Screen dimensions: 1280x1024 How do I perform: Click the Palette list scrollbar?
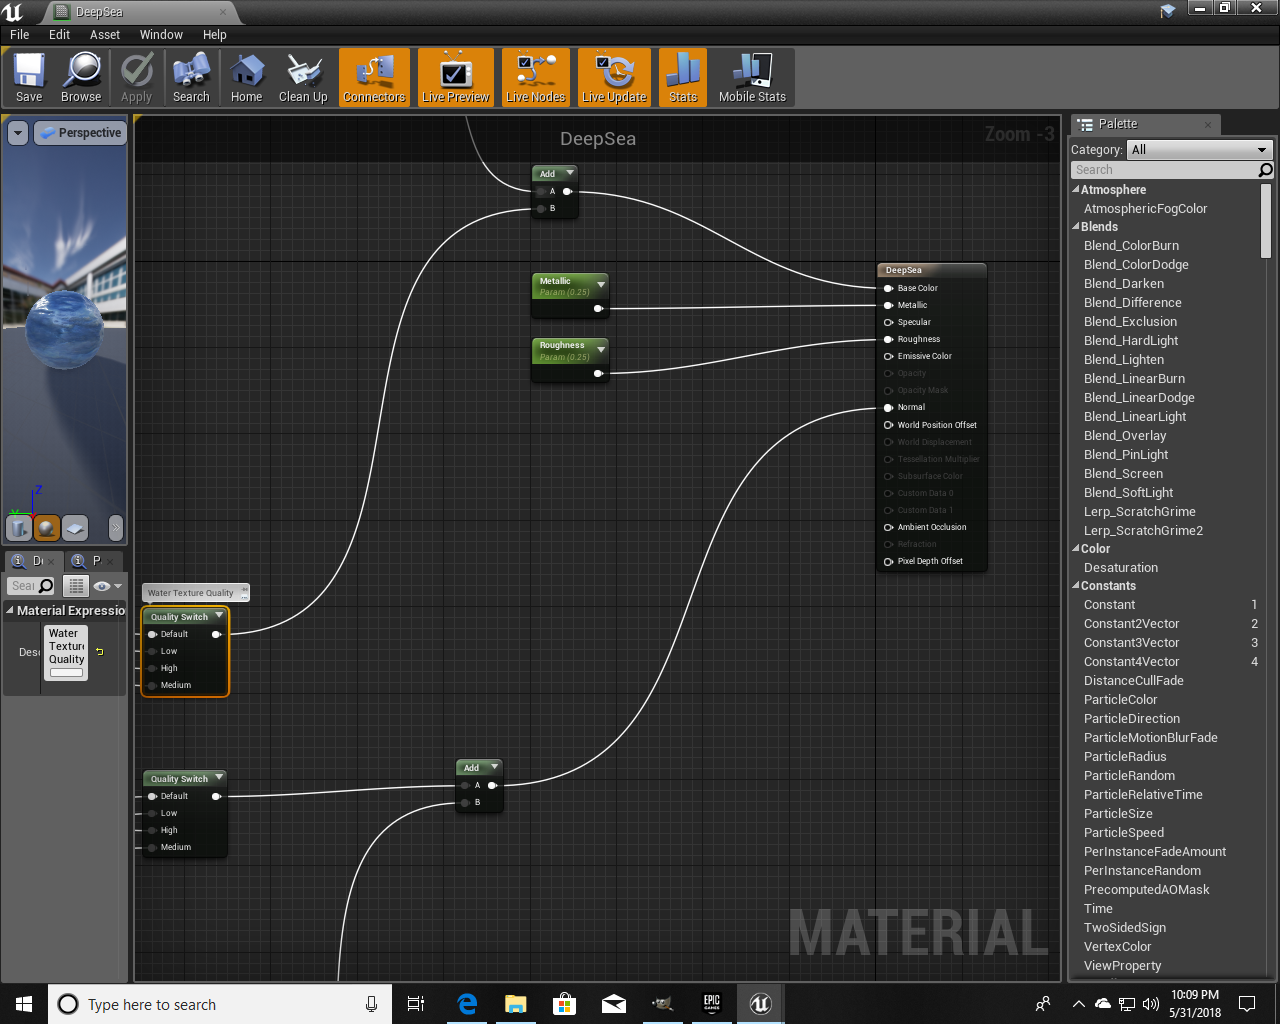[x=1266, y=220]
